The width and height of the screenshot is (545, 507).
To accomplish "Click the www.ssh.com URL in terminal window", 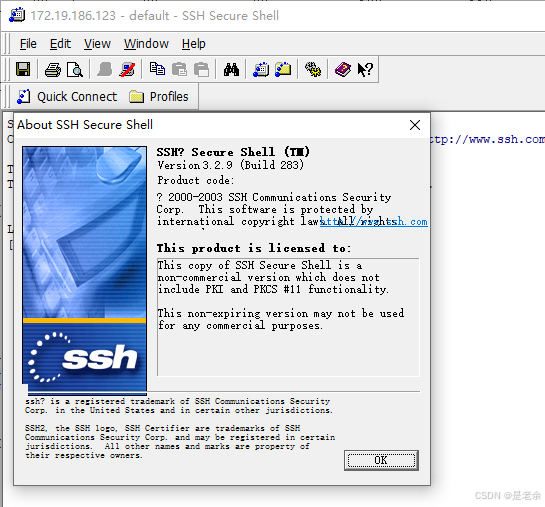I will [487, 140].
